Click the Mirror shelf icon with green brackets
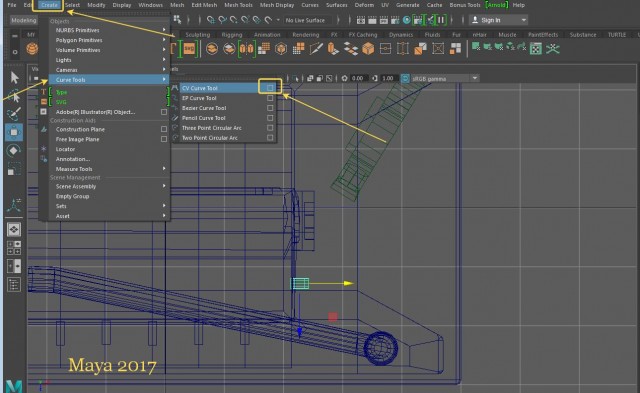Viewport: 640px width, 393px height. (247, 49)
